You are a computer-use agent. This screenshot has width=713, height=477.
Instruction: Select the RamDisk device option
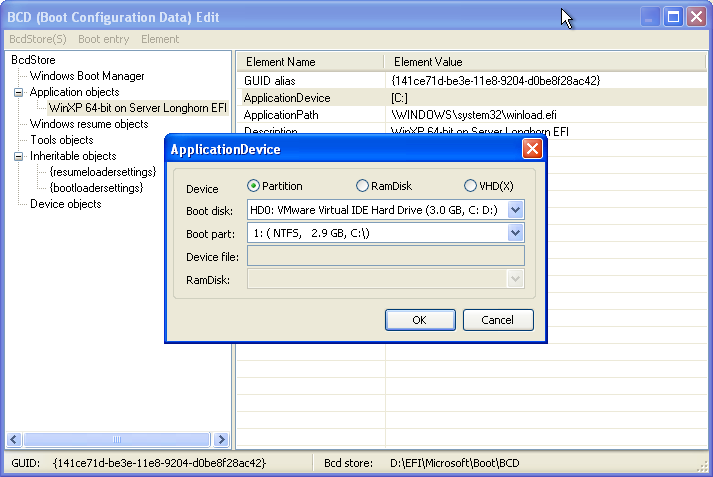pyautogui.click(x=362, y=186)
